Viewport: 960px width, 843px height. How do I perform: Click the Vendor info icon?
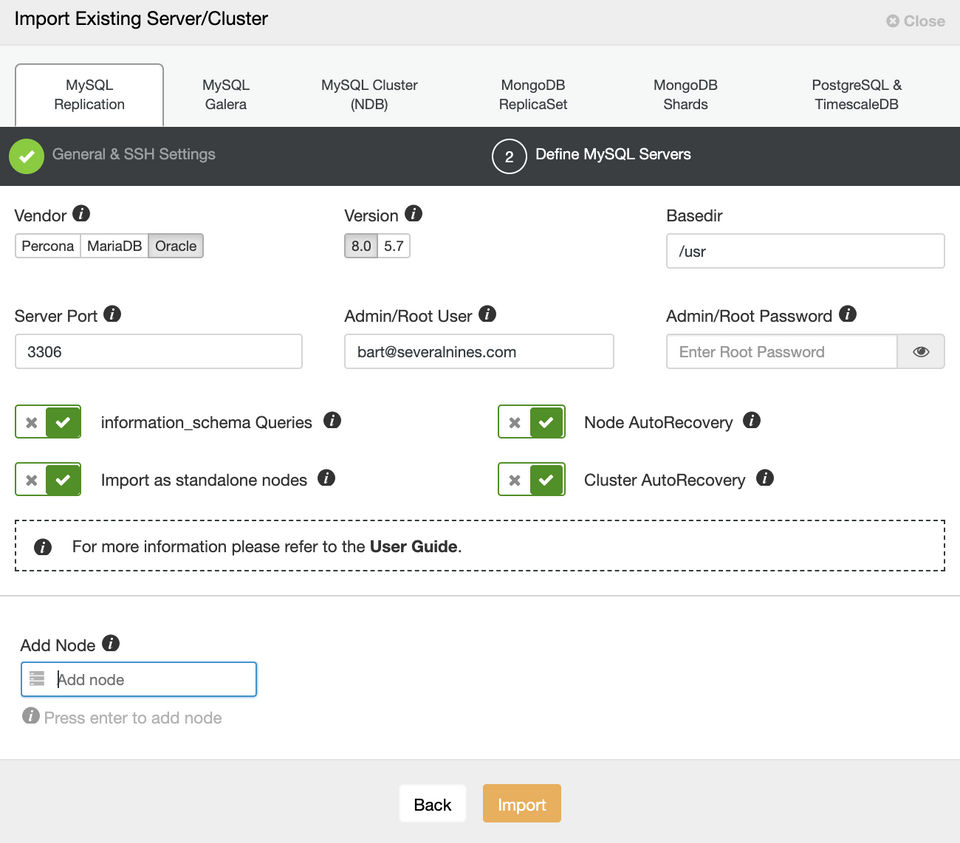pyautogui.click(x=82, y=214)
